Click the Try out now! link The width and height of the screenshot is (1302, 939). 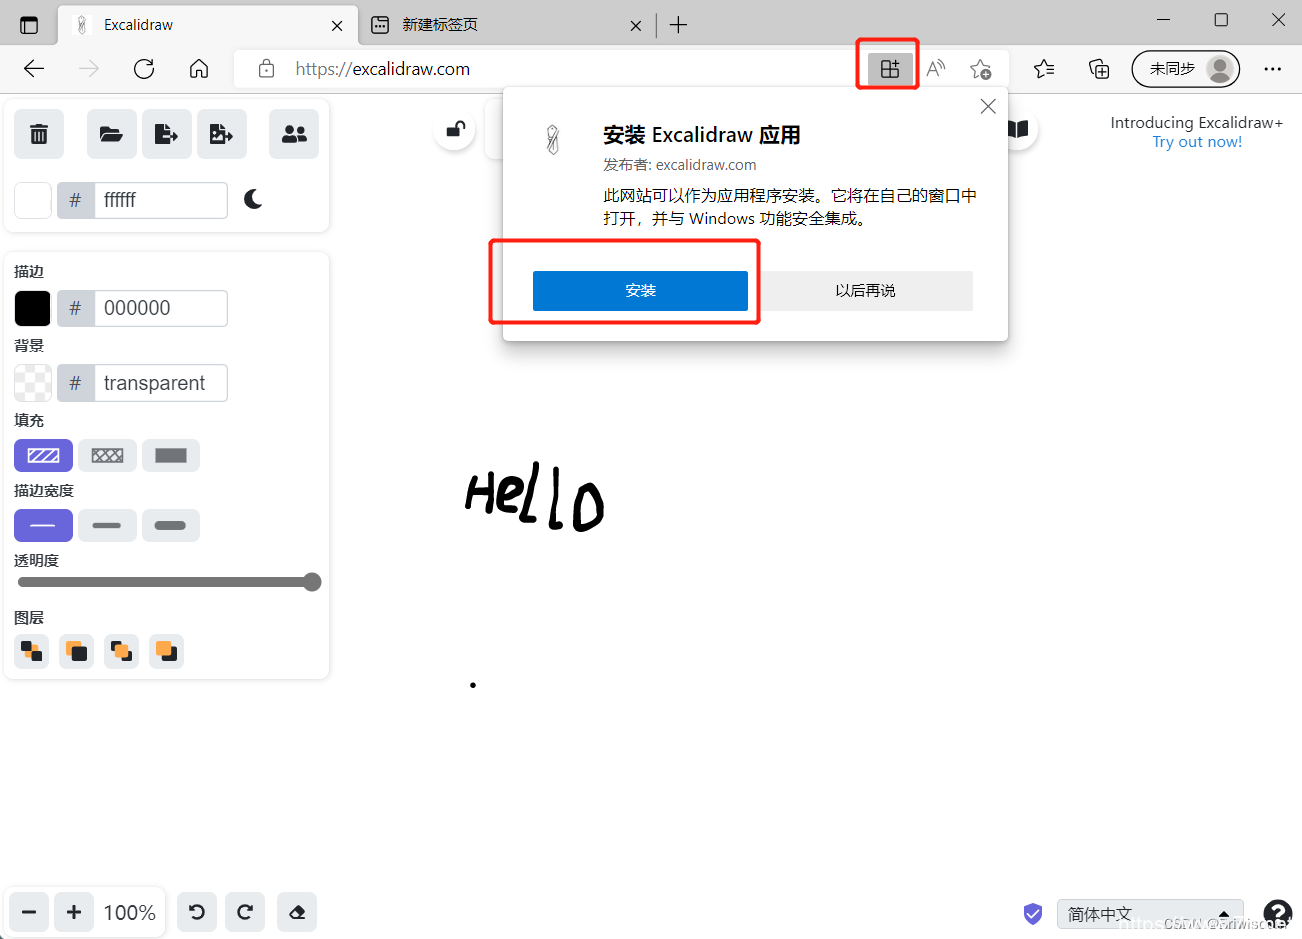[x=1197, y=142]
